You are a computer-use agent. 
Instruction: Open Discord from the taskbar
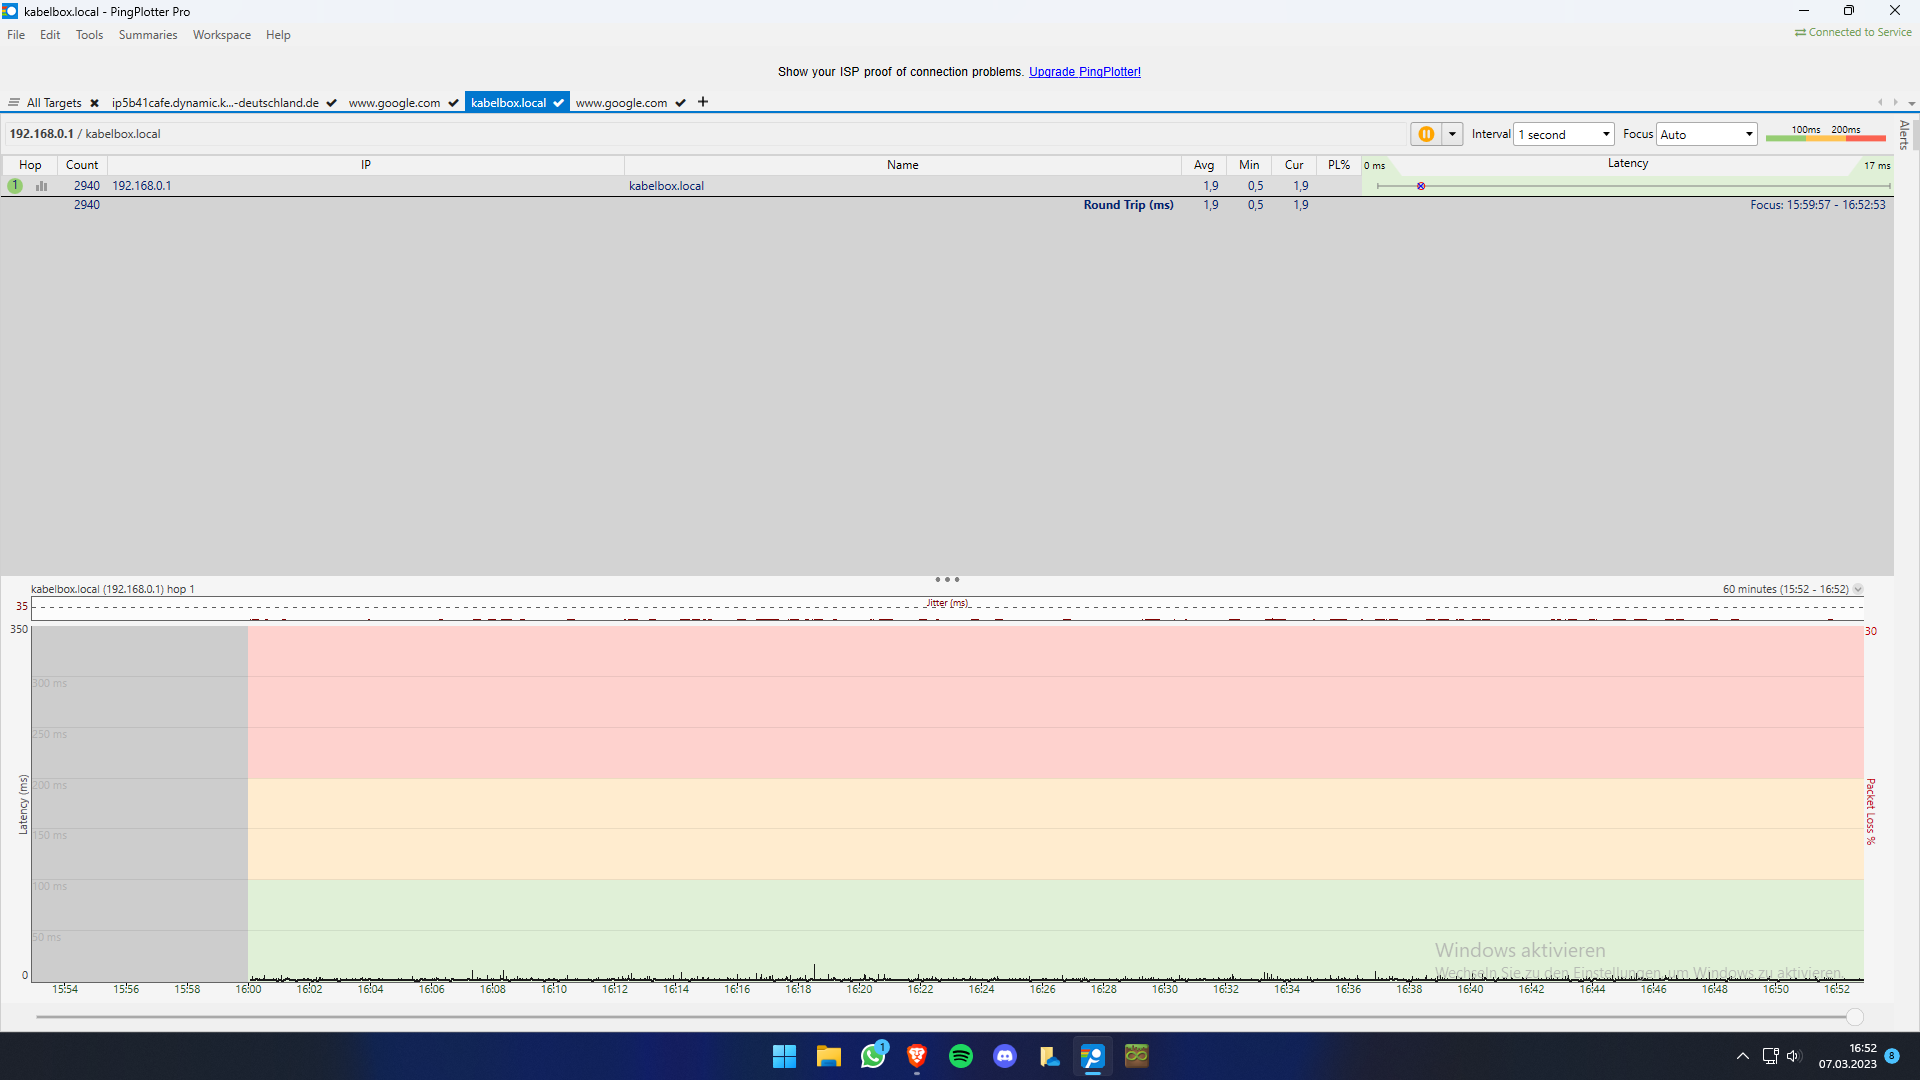click(1005, 1056)
